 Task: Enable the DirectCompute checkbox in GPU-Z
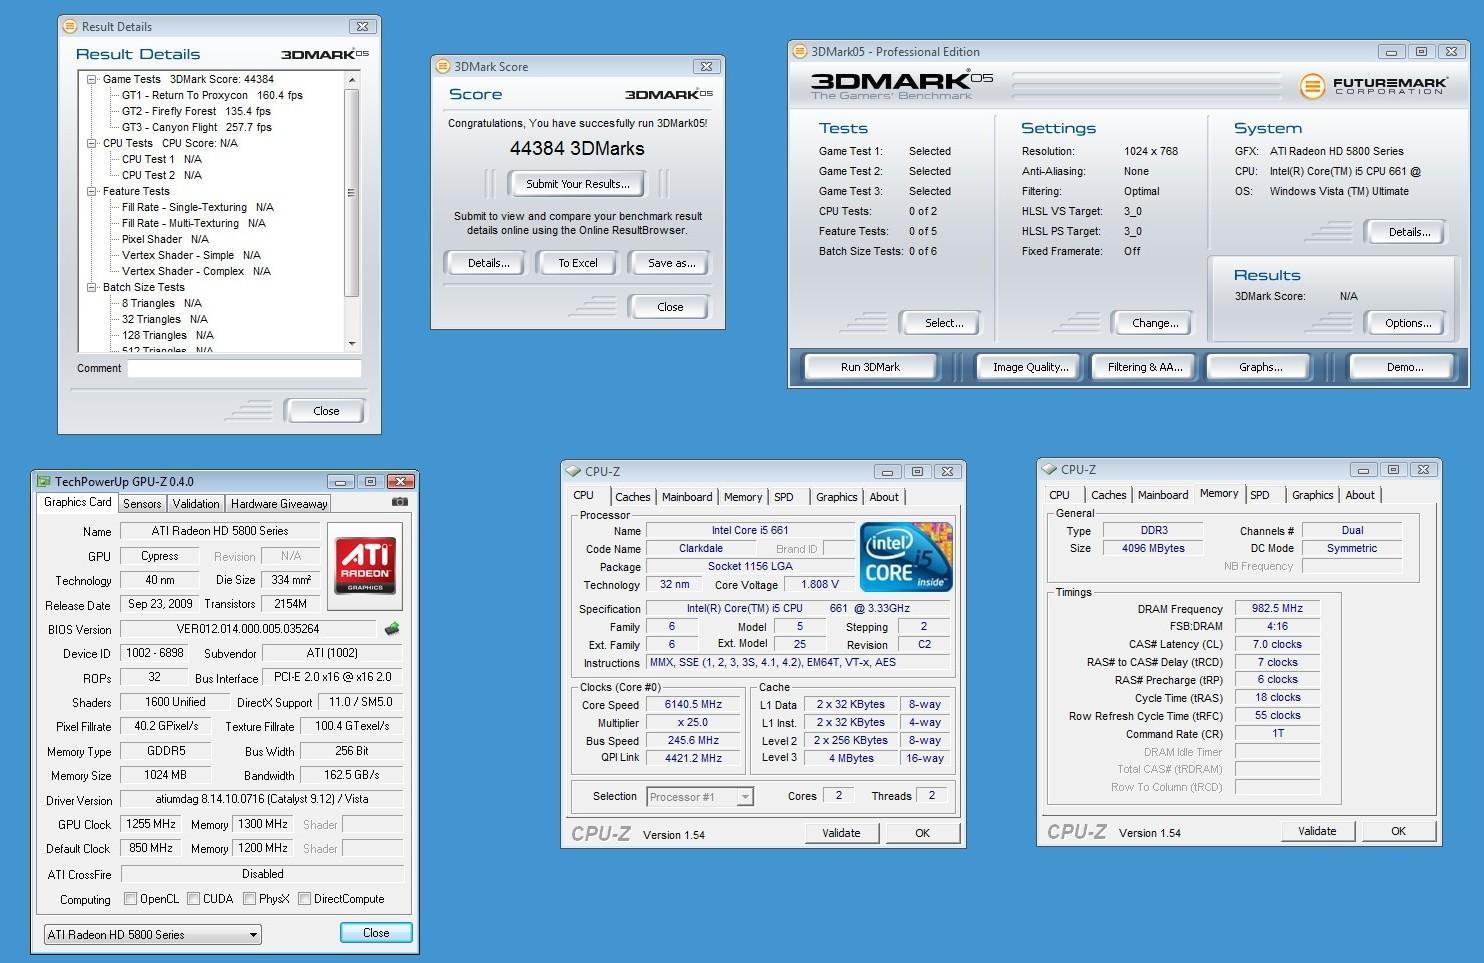[304, 899]
